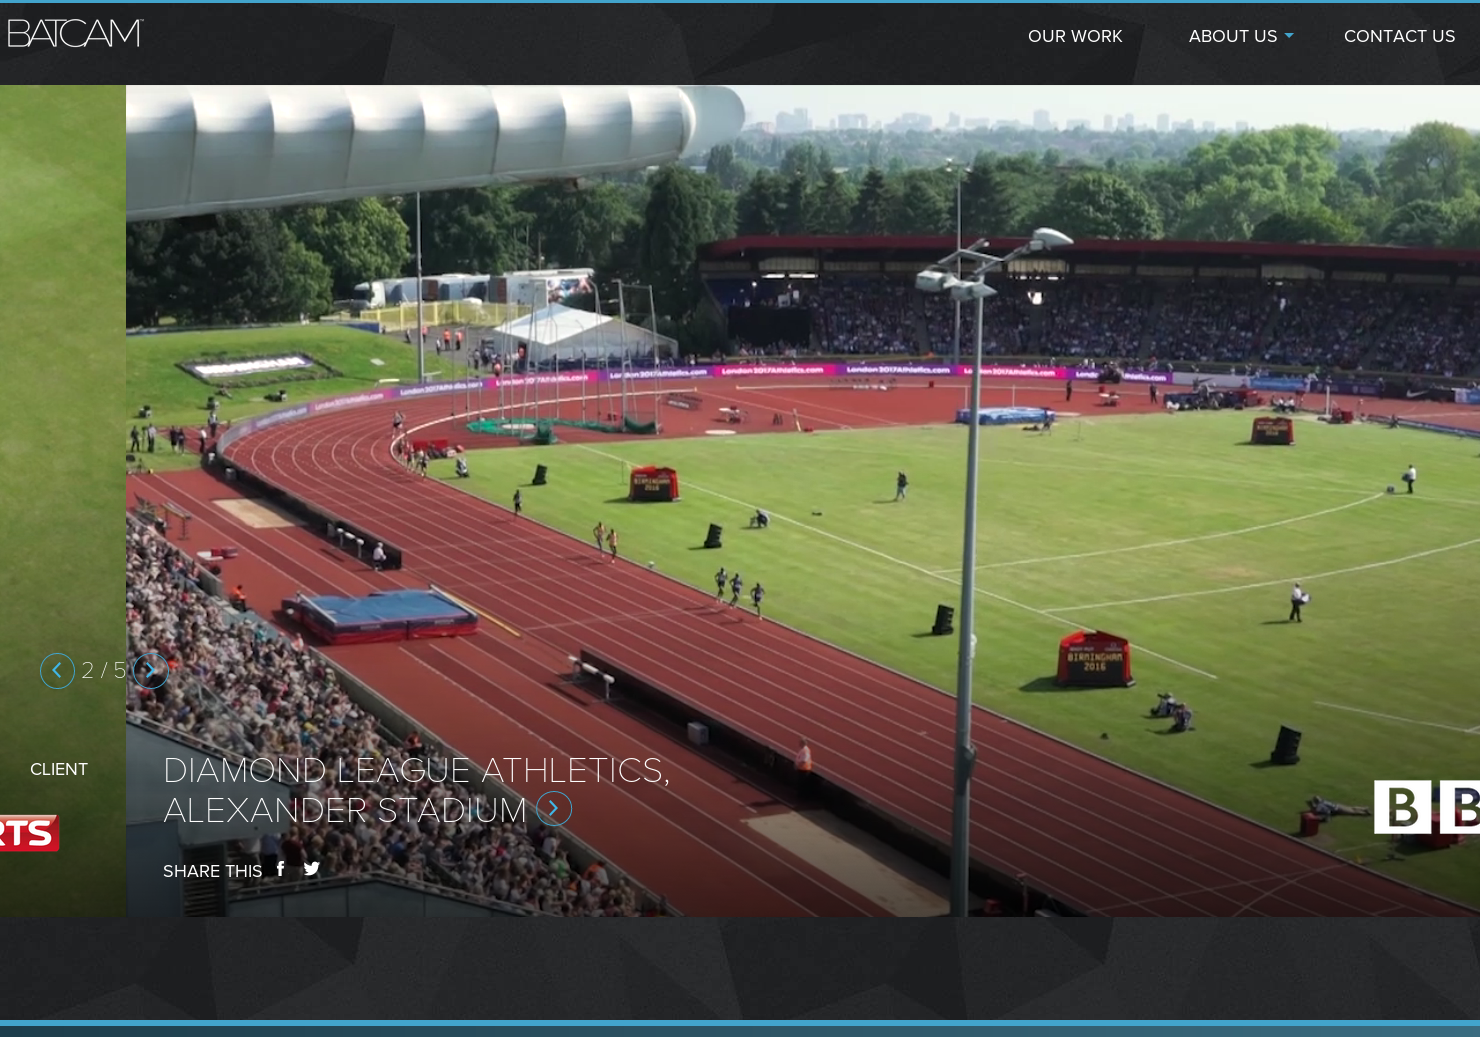
Task: Click the 2 / 5 slide counter
Action: 103,670
